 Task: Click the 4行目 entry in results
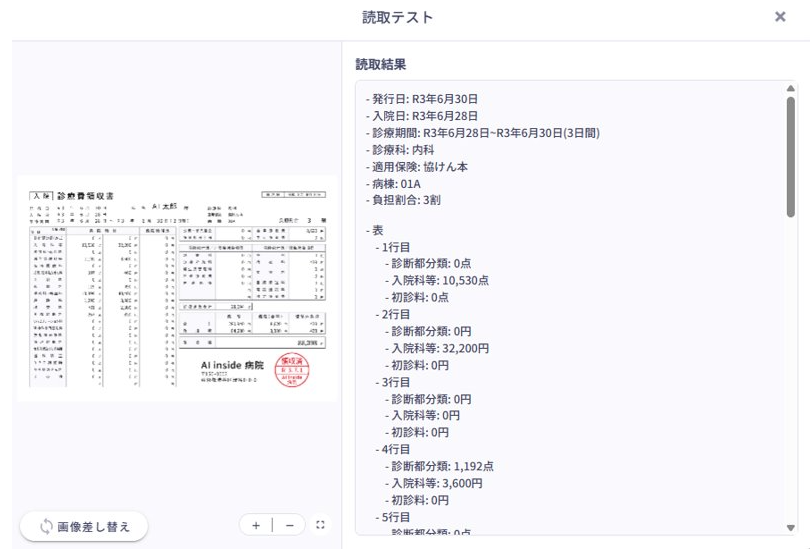pyautogui.click(x=391, y=447)
